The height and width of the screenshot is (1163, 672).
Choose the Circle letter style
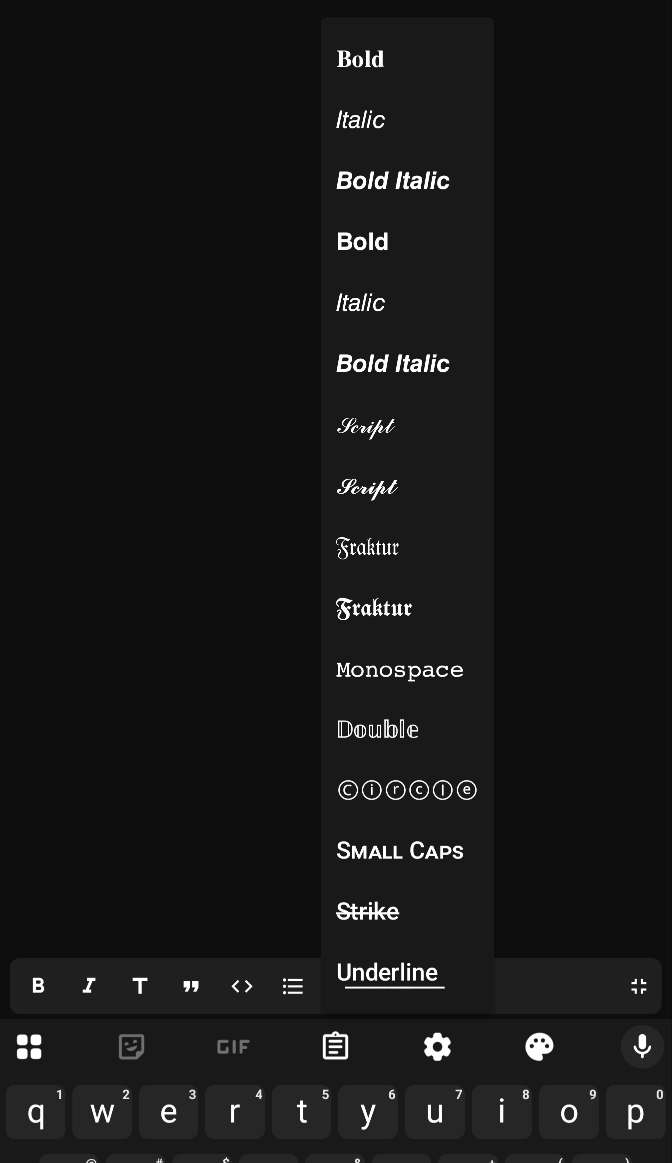(407, 790)
